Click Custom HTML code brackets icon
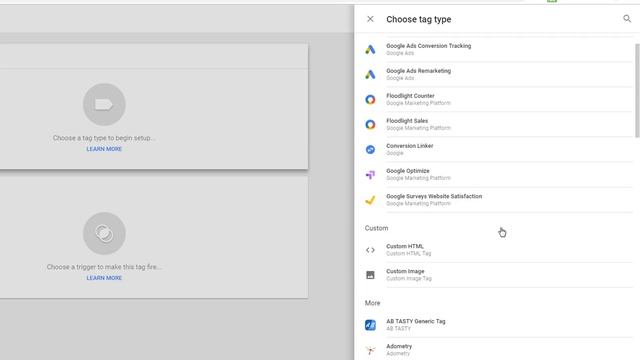This screenshot has height=360, width=640. (370, 250)
